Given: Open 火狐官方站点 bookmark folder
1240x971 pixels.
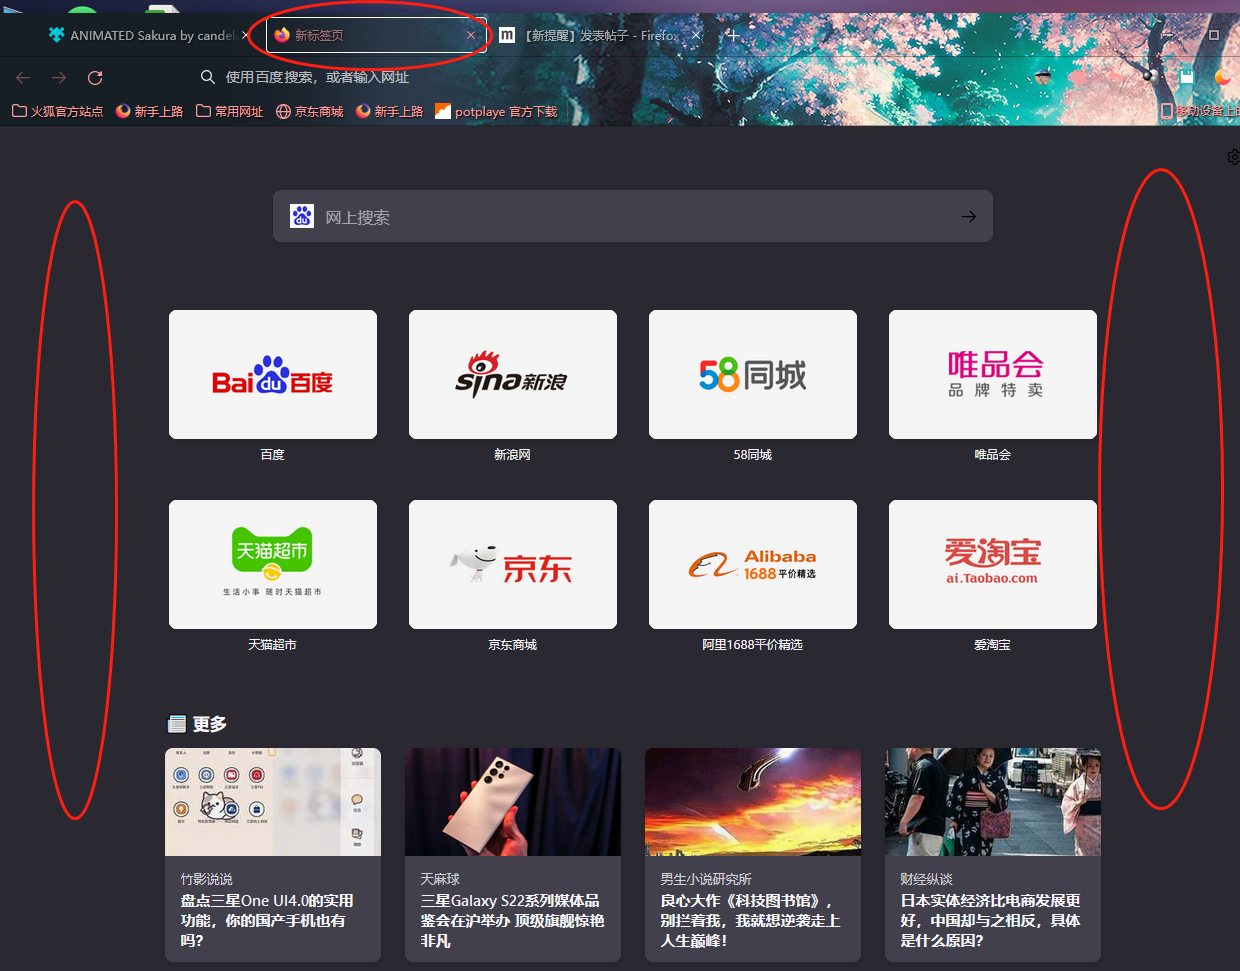Looking at the screenshot, I should click(x=57, y=111).
